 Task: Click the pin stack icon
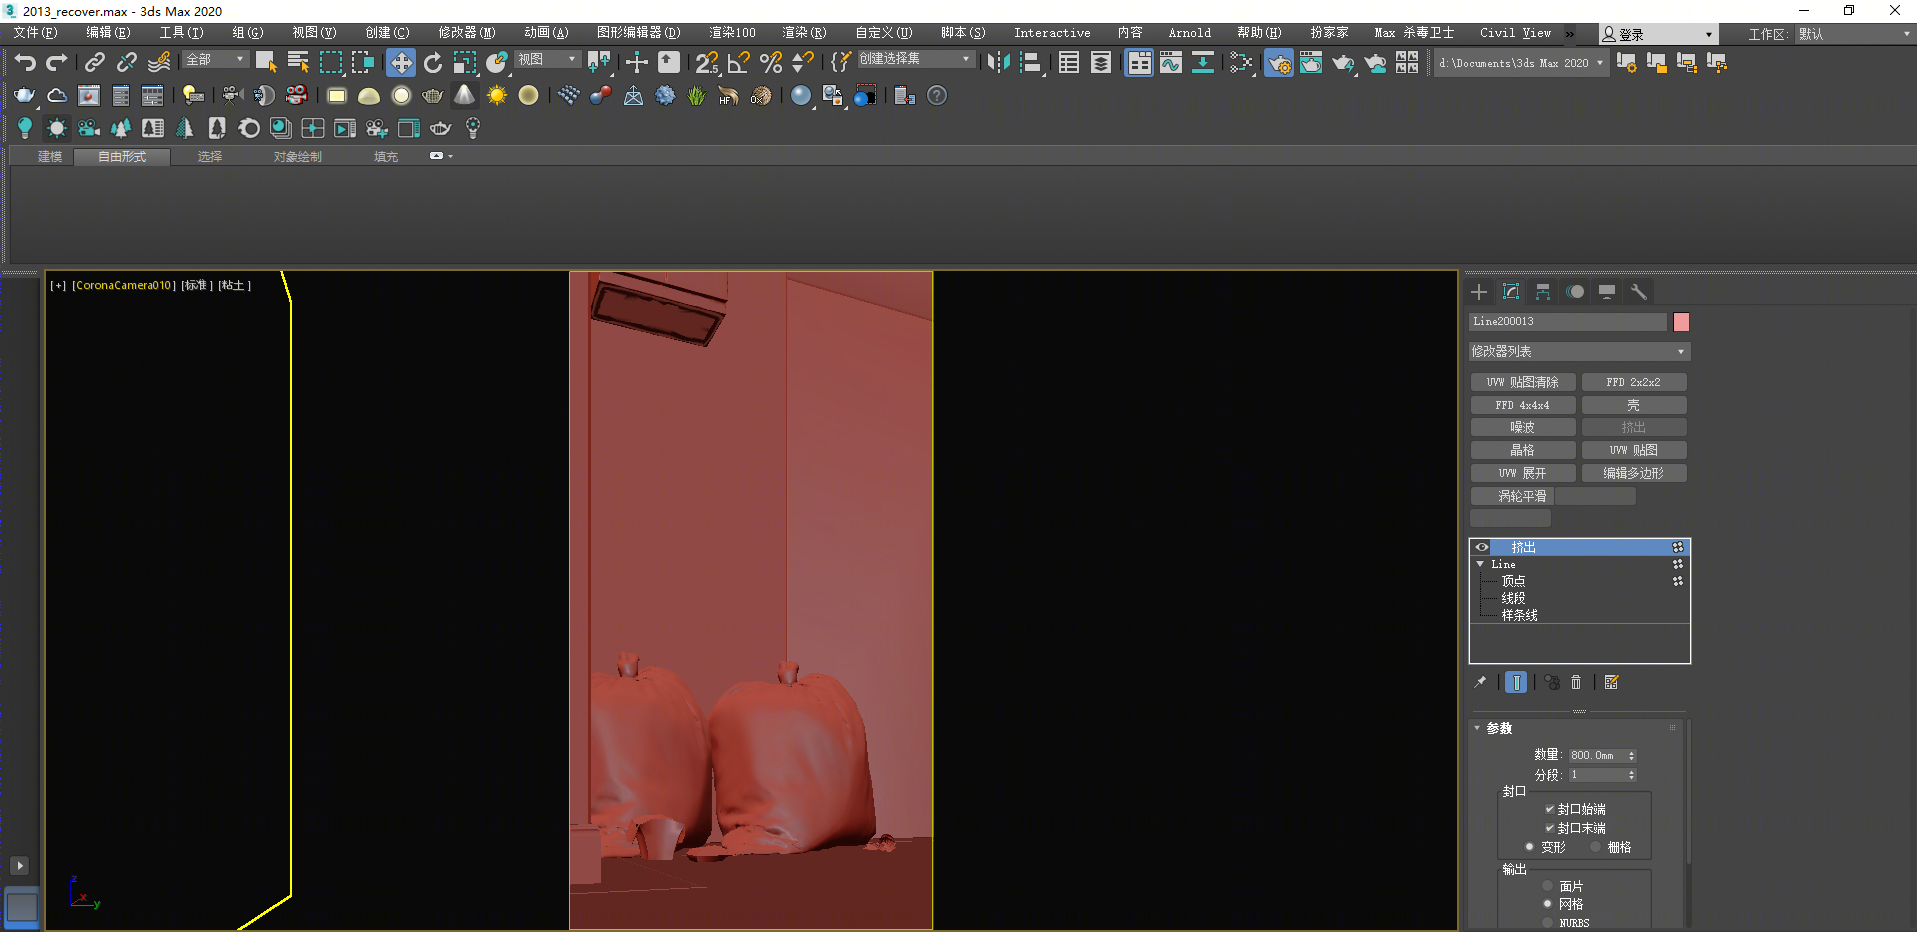(x=1480, y=682)
